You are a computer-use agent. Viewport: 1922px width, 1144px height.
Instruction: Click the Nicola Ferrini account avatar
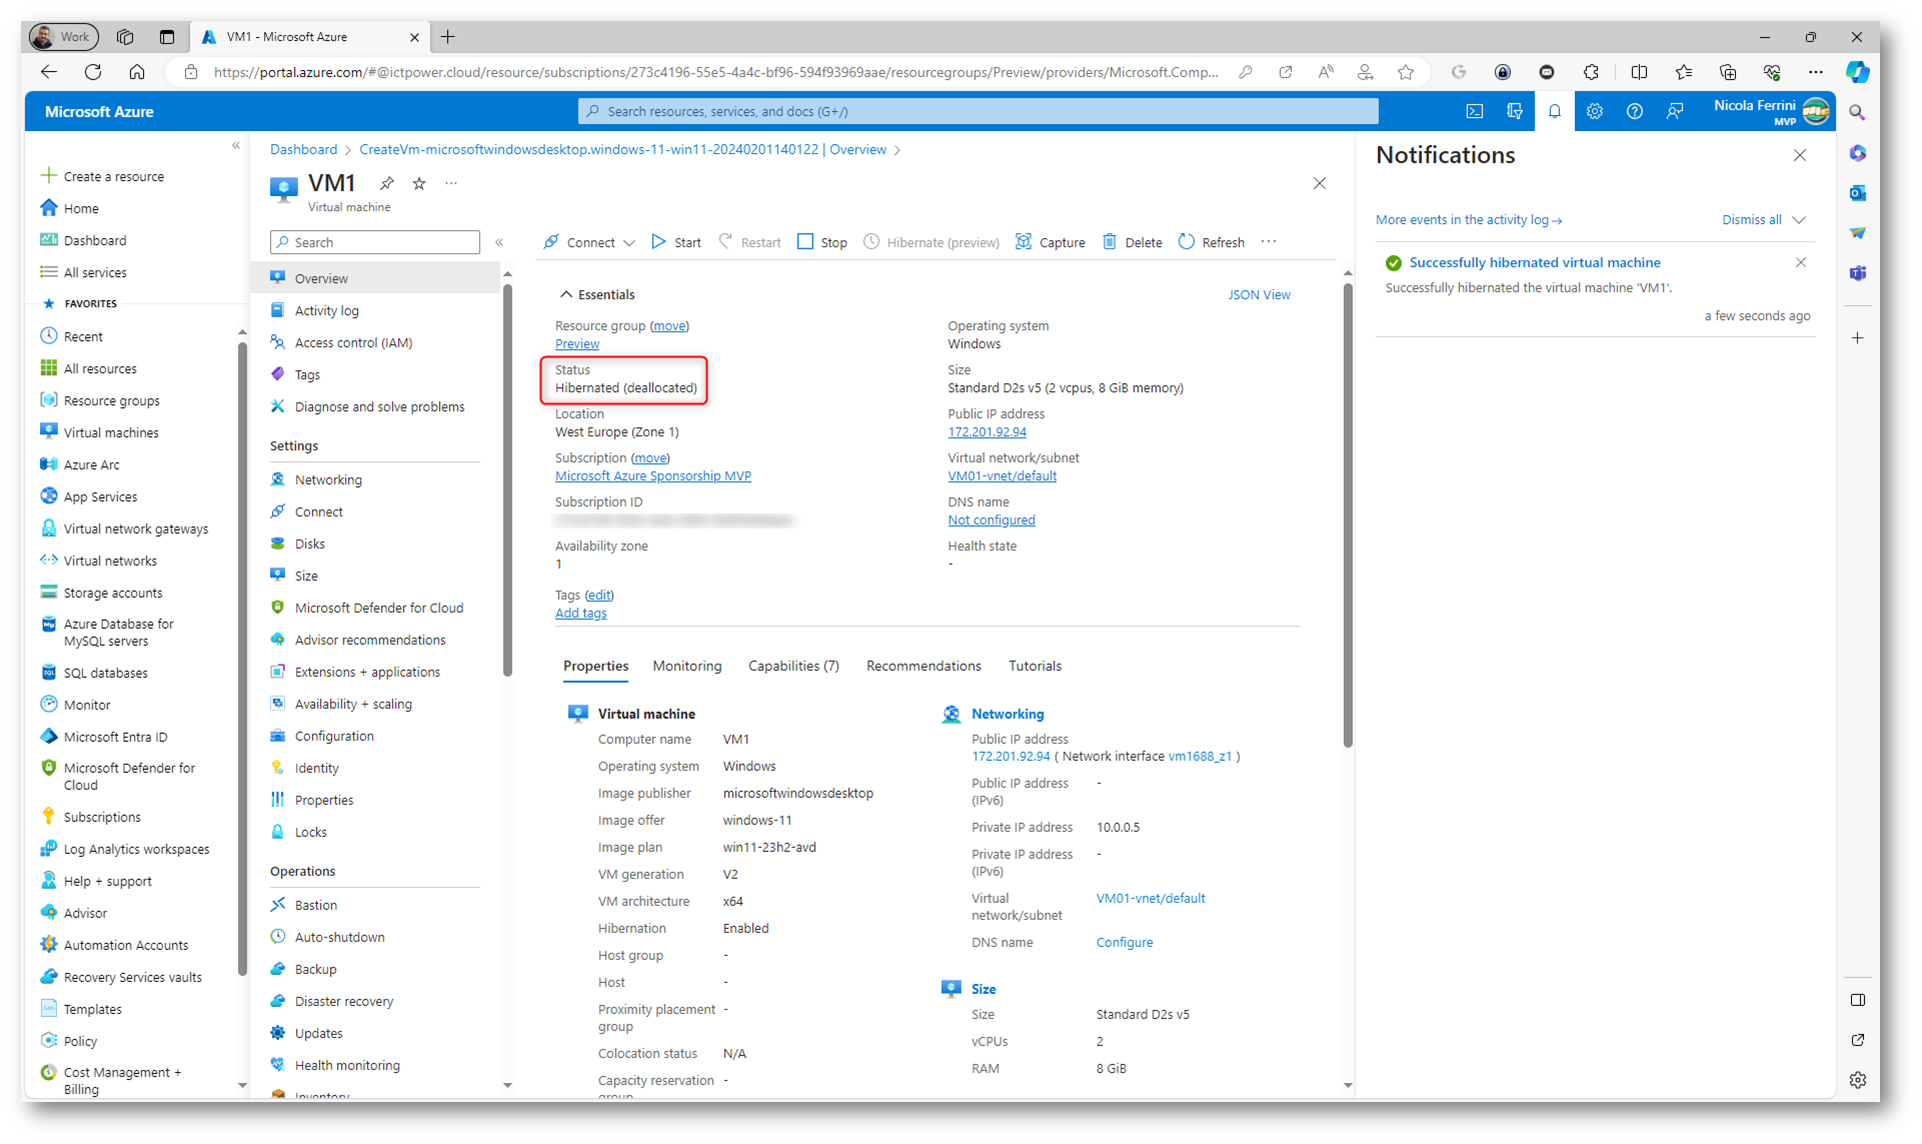click(1816, 111)
